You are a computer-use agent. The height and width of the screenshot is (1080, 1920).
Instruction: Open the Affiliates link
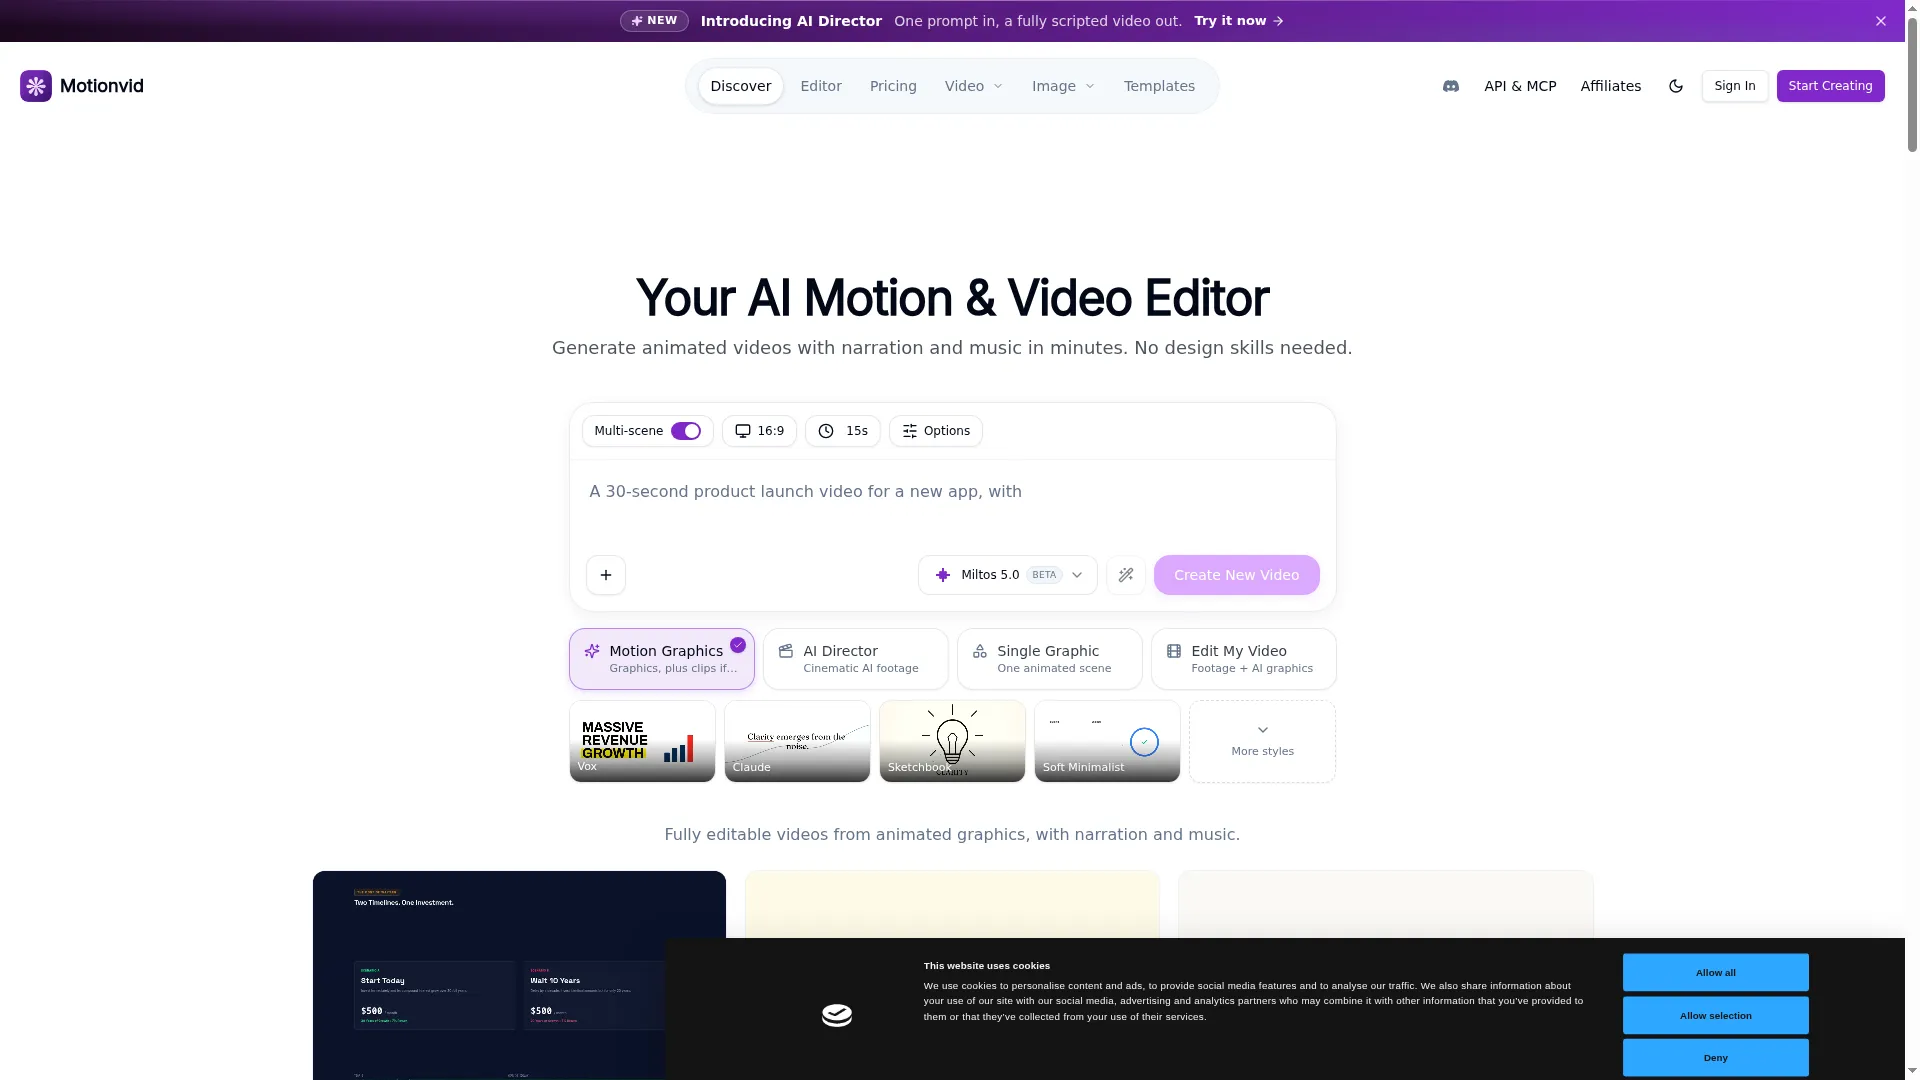1611,86
